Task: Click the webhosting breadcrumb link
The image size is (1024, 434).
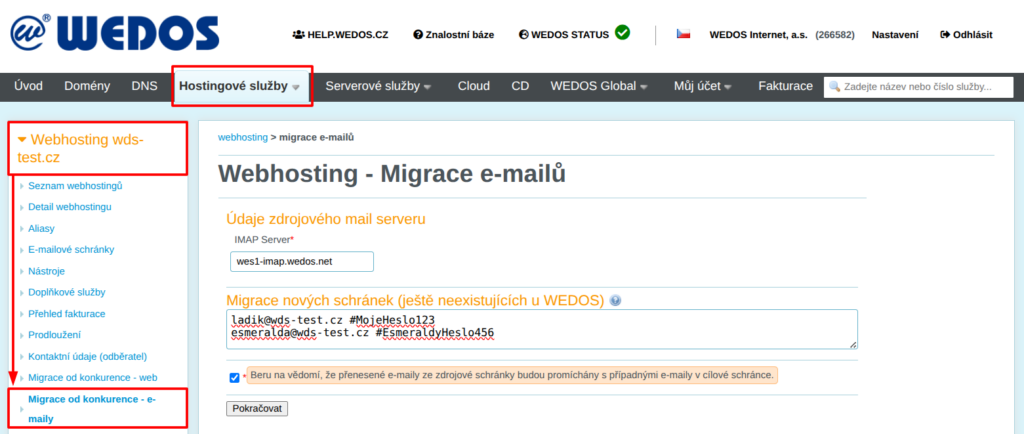Action: 243,138
